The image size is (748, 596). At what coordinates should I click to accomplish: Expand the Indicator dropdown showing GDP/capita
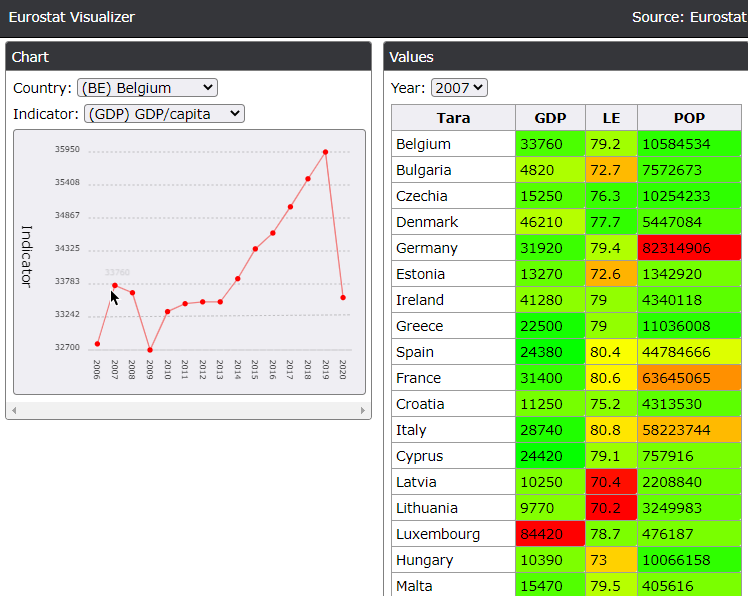(x=164, y=114)
